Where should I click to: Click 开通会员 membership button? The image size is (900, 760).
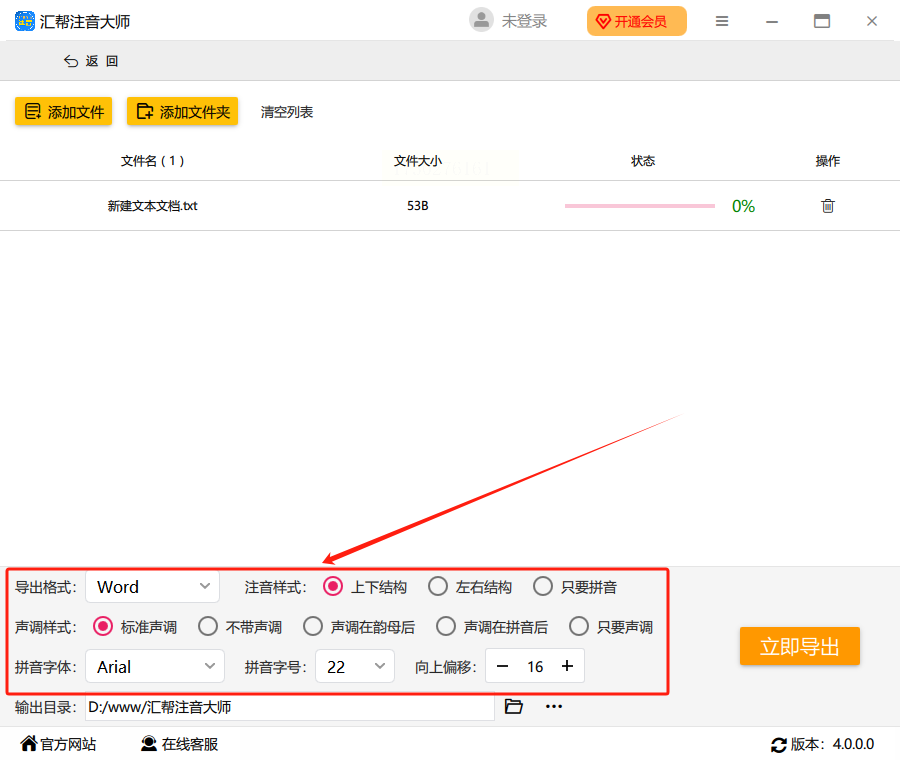(x=637, y=21)
